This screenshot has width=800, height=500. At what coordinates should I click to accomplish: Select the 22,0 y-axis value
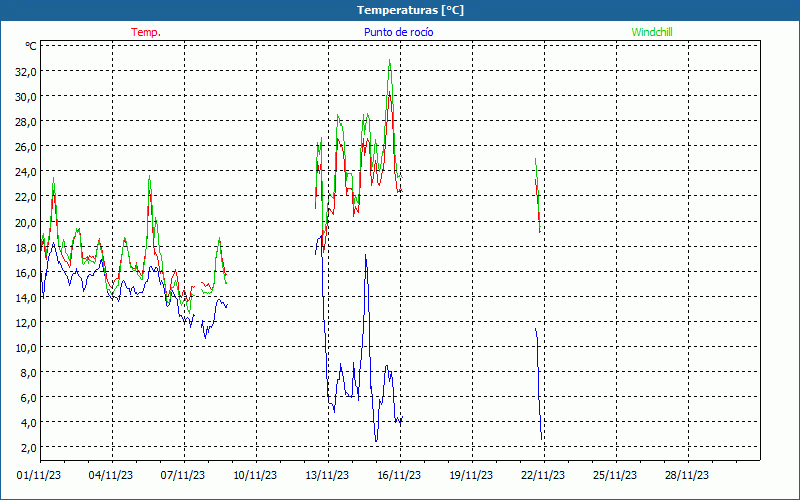tap(26, 196)
